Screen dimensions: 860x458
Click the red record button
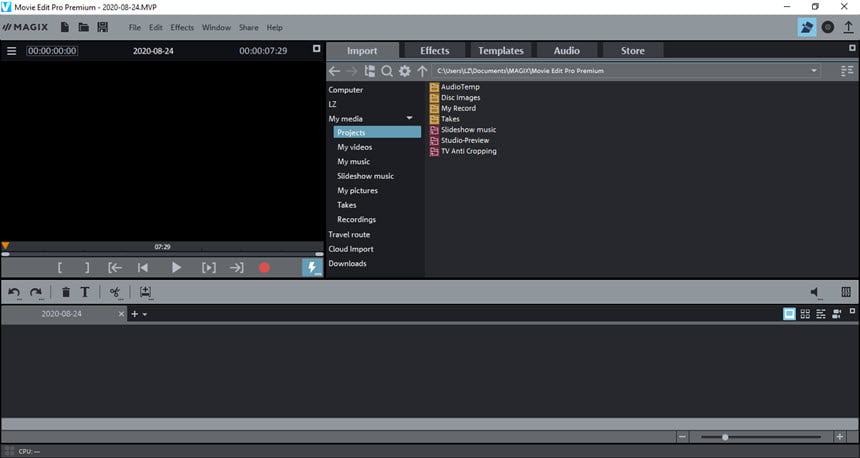[x=264, y=268]
